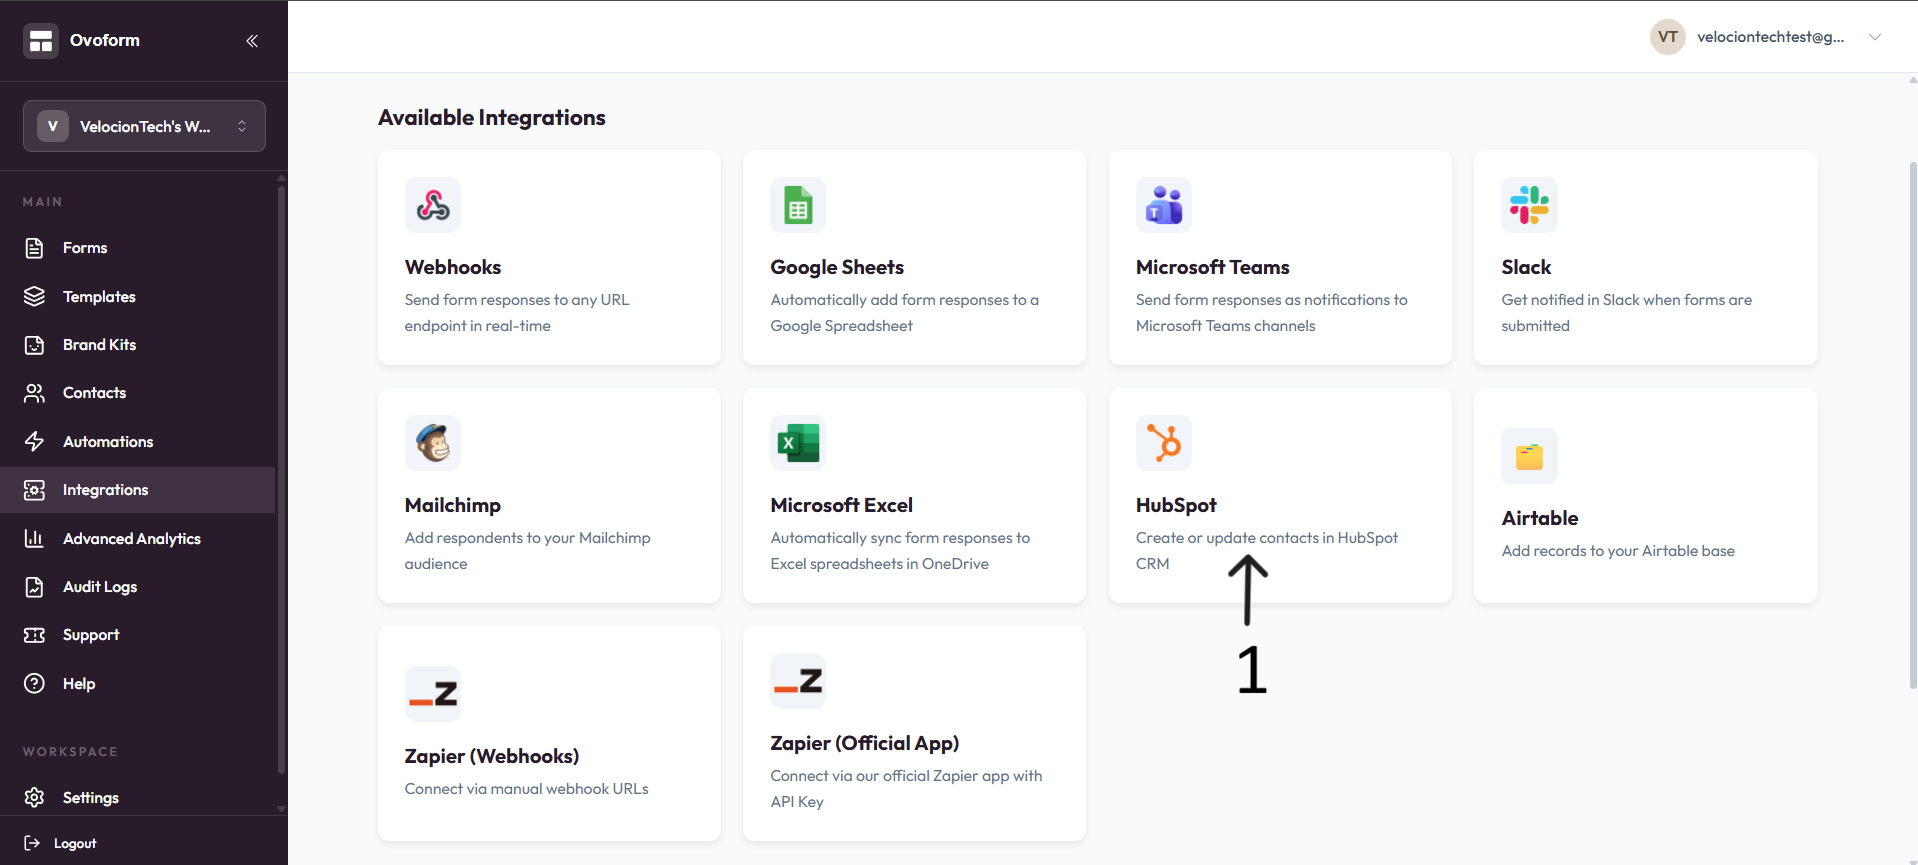Open workspace Settings link
The height and width of the screenshot is (865, 1918).
tap(91, 798)
